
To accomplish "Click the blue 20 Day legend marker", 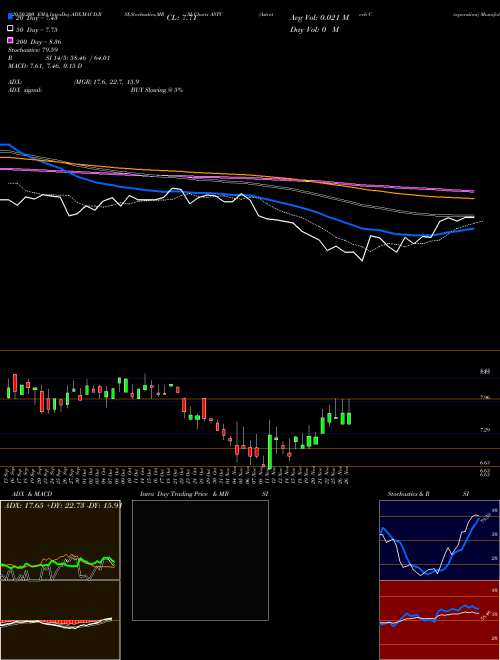I will (x=10, y=17).
